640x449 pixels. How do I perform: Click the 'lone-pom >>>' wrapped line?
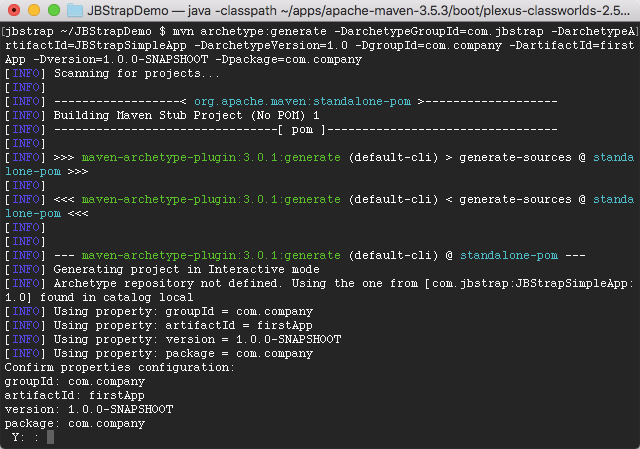coord(47,171)
